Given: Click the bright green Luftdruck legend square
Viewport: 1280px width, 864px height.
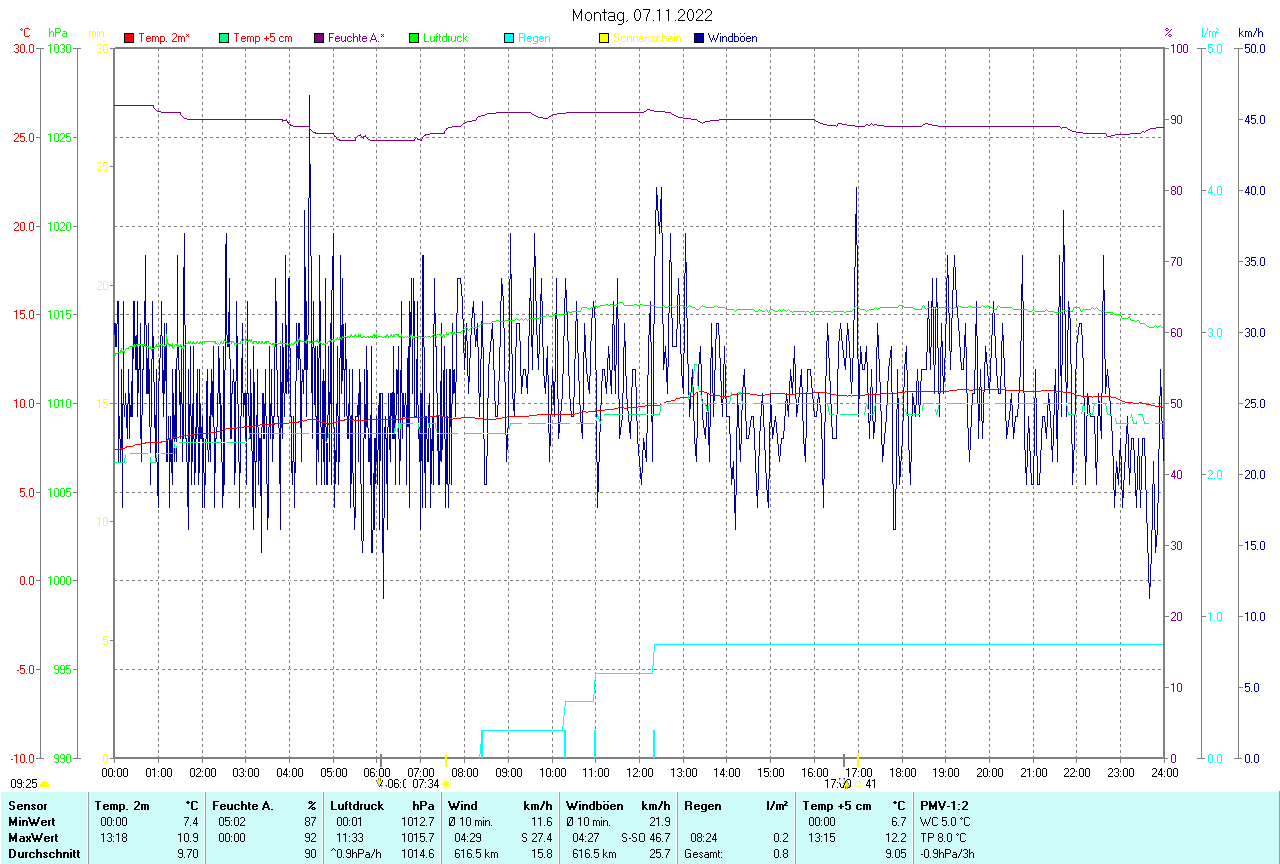Looking at the screenshot, I should point(414,38).
